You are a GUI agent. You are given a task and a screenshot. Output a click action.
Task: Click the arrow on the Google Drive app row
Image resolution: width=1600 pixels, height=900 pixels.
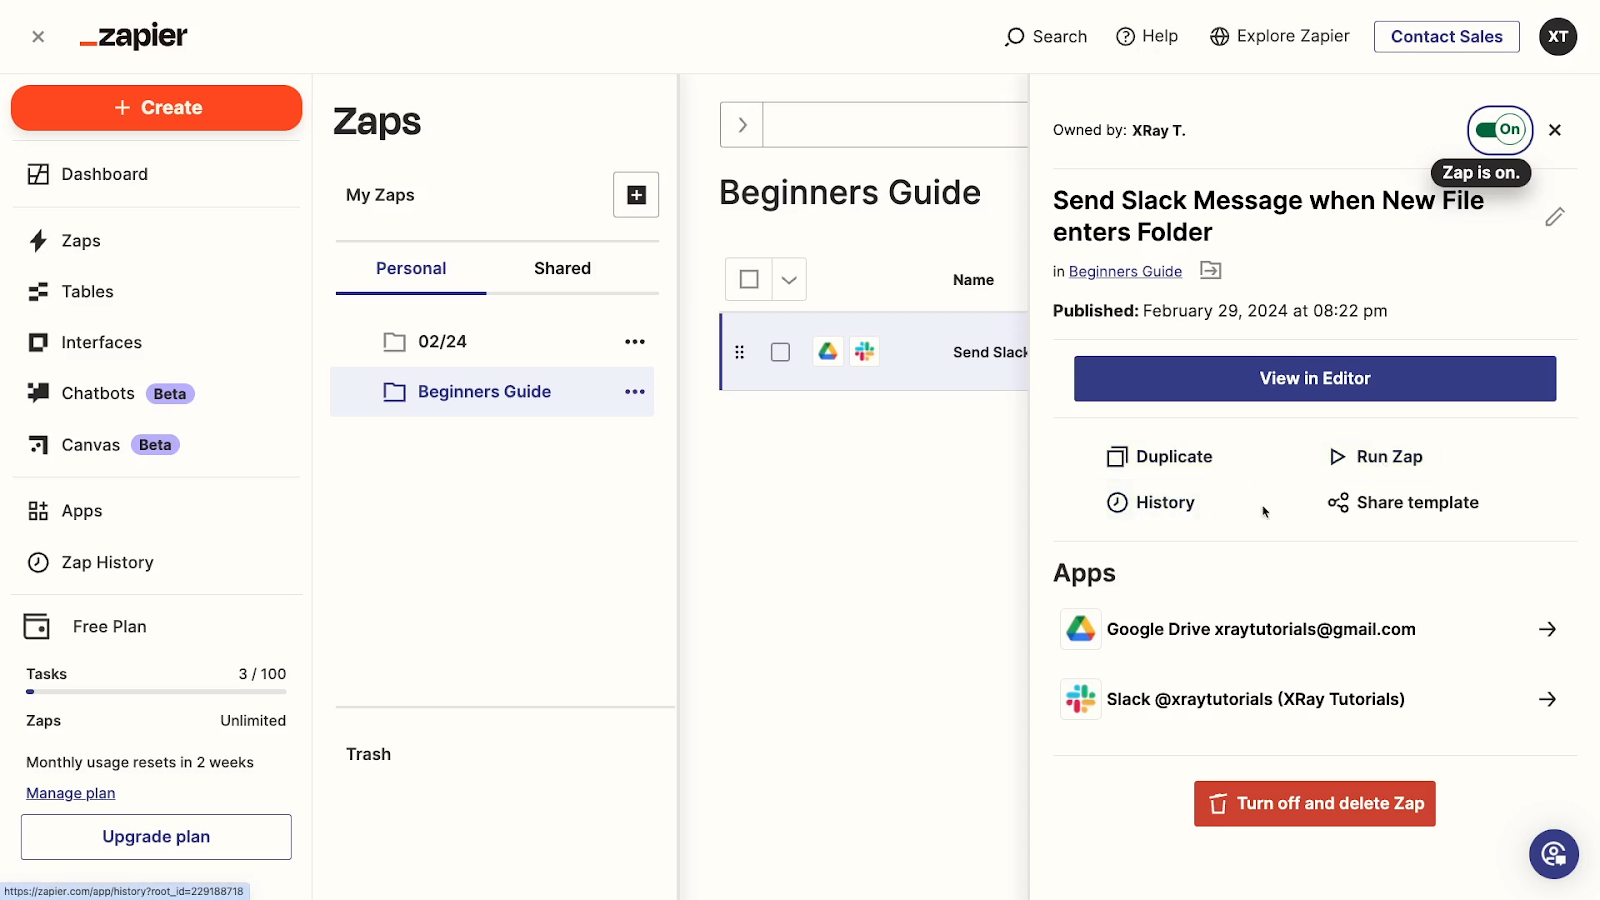click(x=1547, y=630)
